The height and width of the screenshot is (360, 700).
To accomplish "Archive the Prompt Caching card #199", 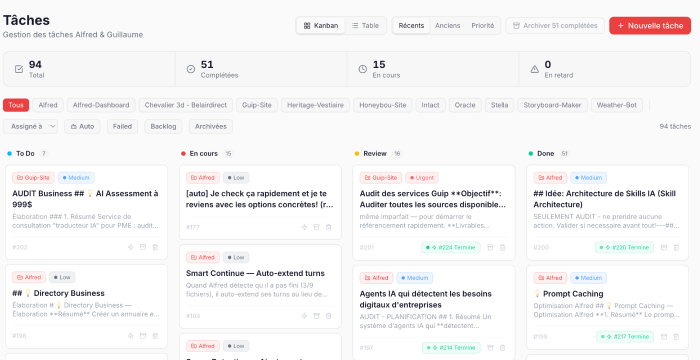I will (664, 336).
